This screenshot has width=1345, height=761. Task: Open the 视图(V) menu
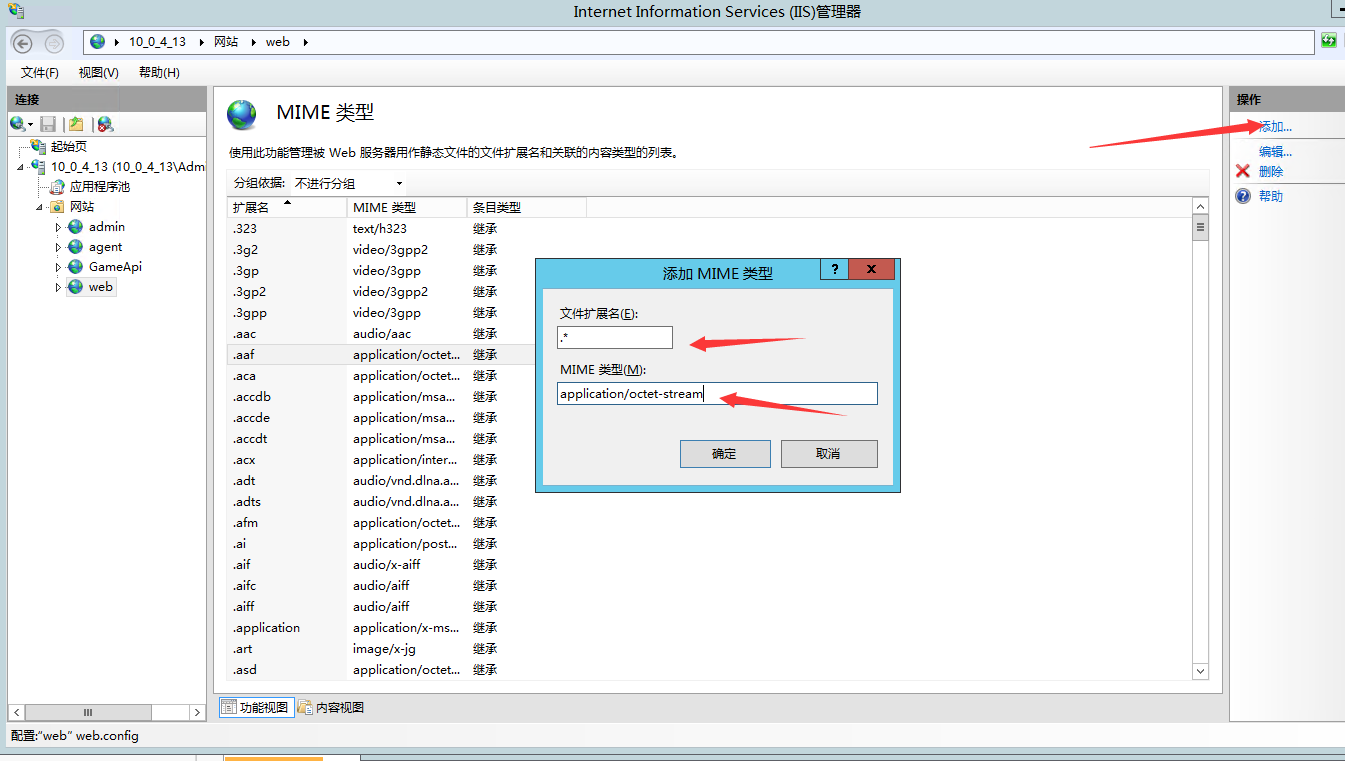click(98, 73)
